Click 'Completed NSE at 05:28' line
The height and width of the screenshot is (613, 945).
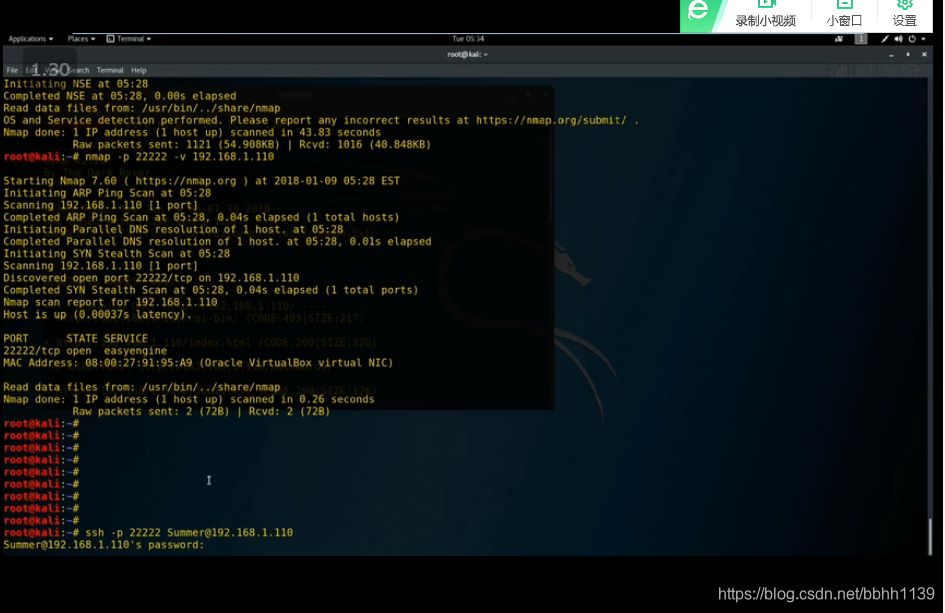[119, 96]
